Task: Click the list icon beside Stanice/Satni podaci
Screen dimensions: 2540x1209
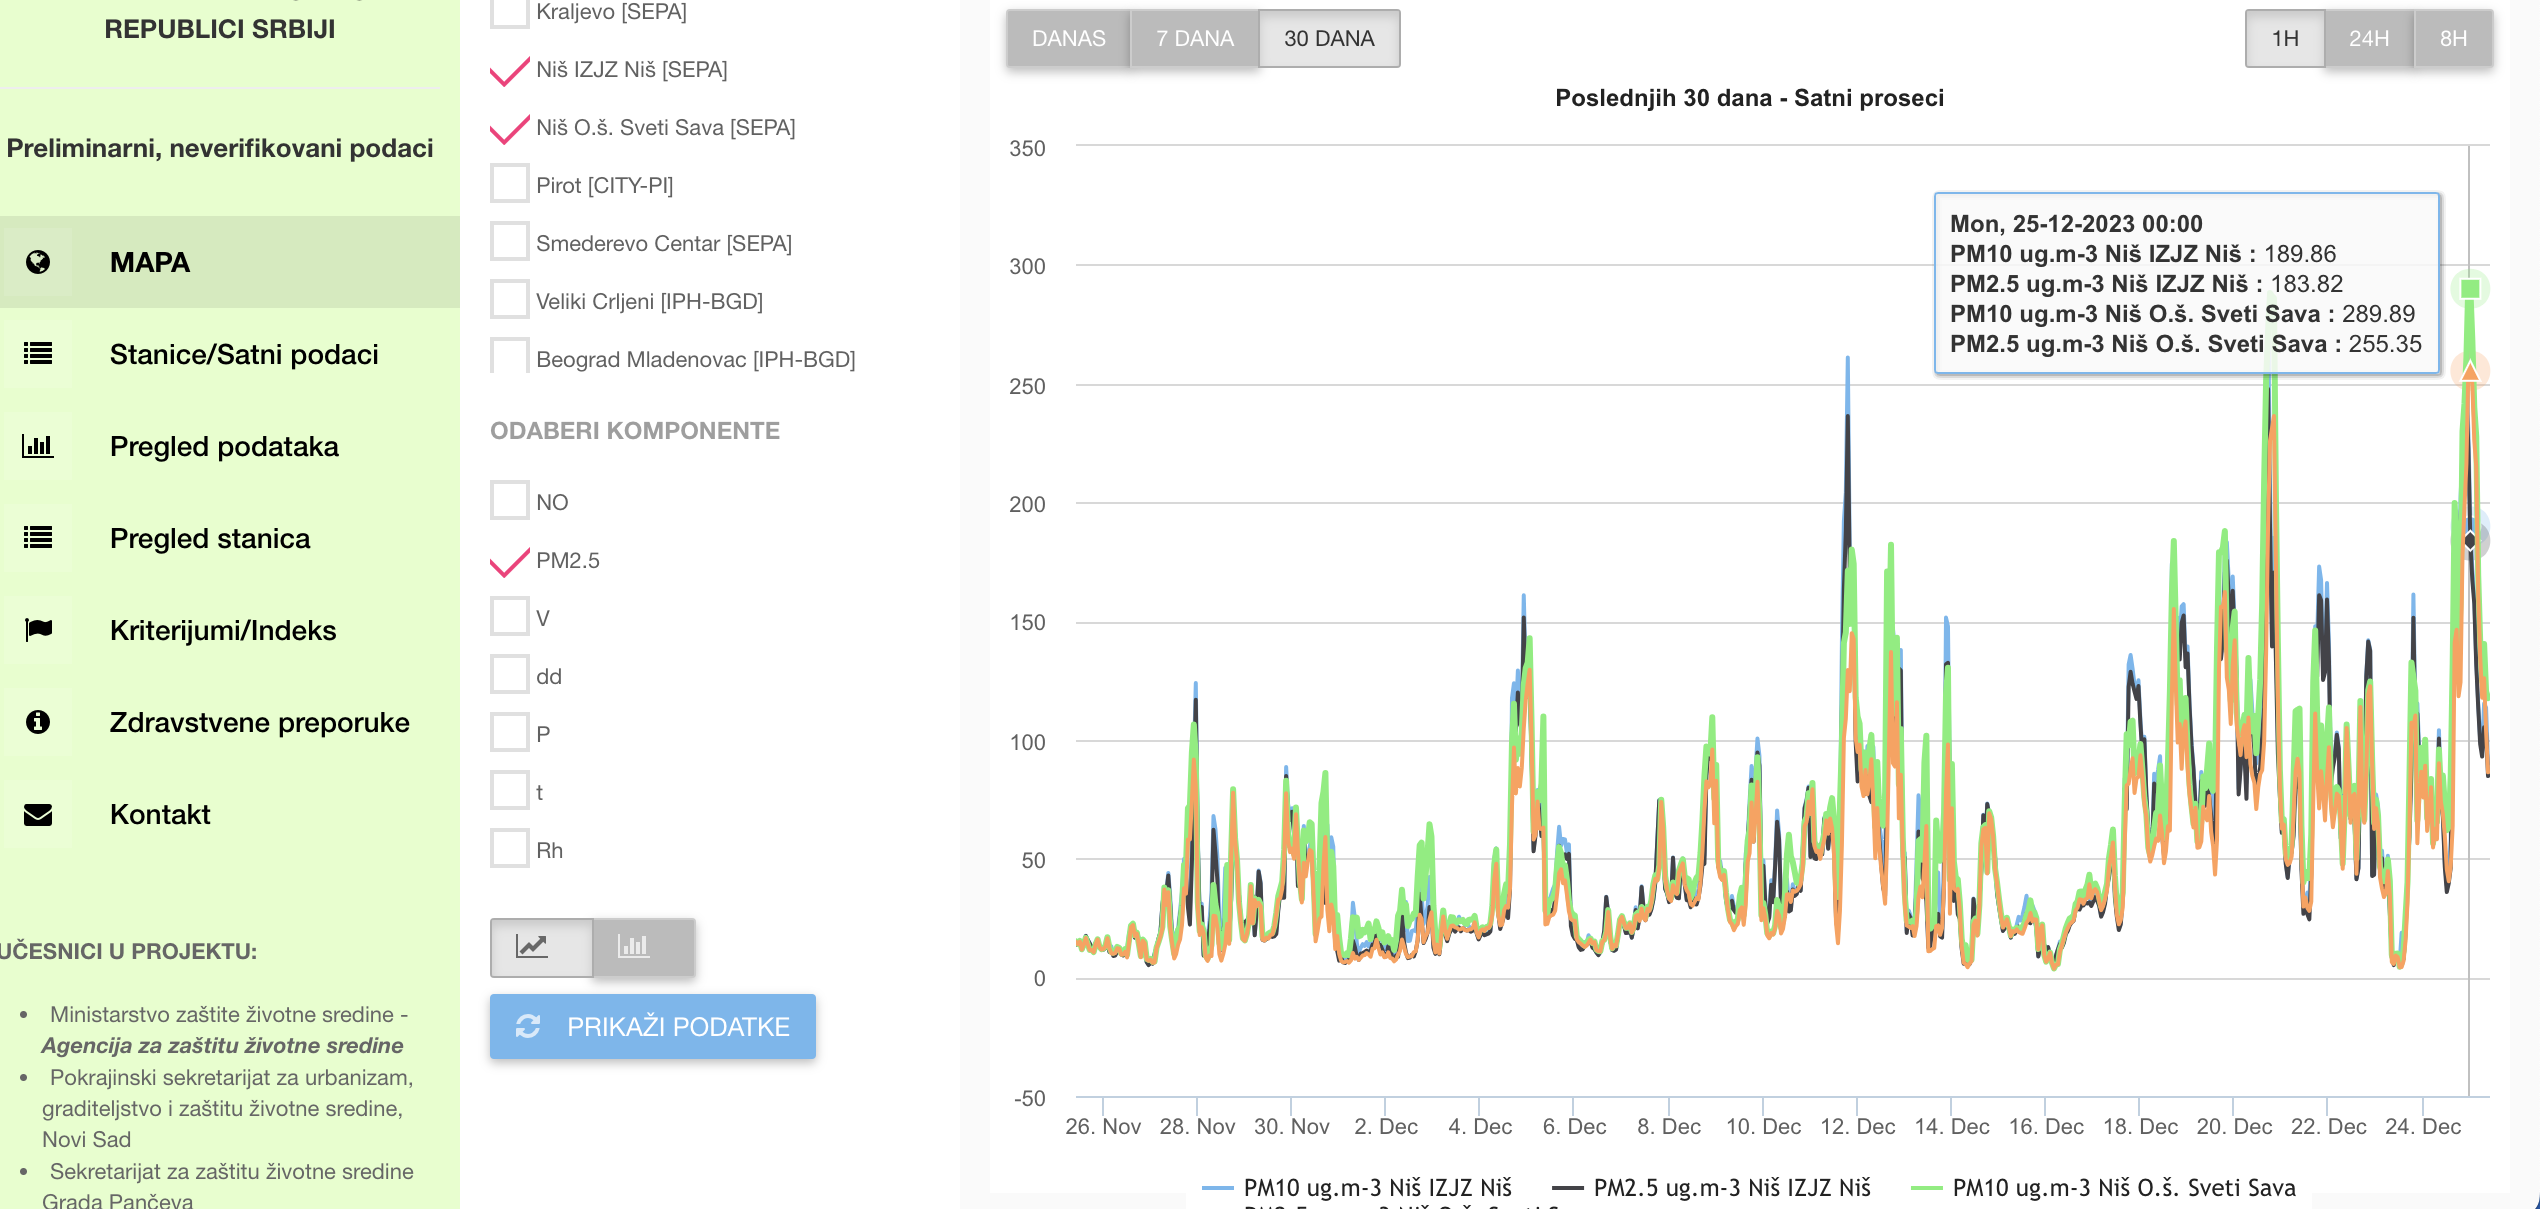Action: tap(38, 354)
